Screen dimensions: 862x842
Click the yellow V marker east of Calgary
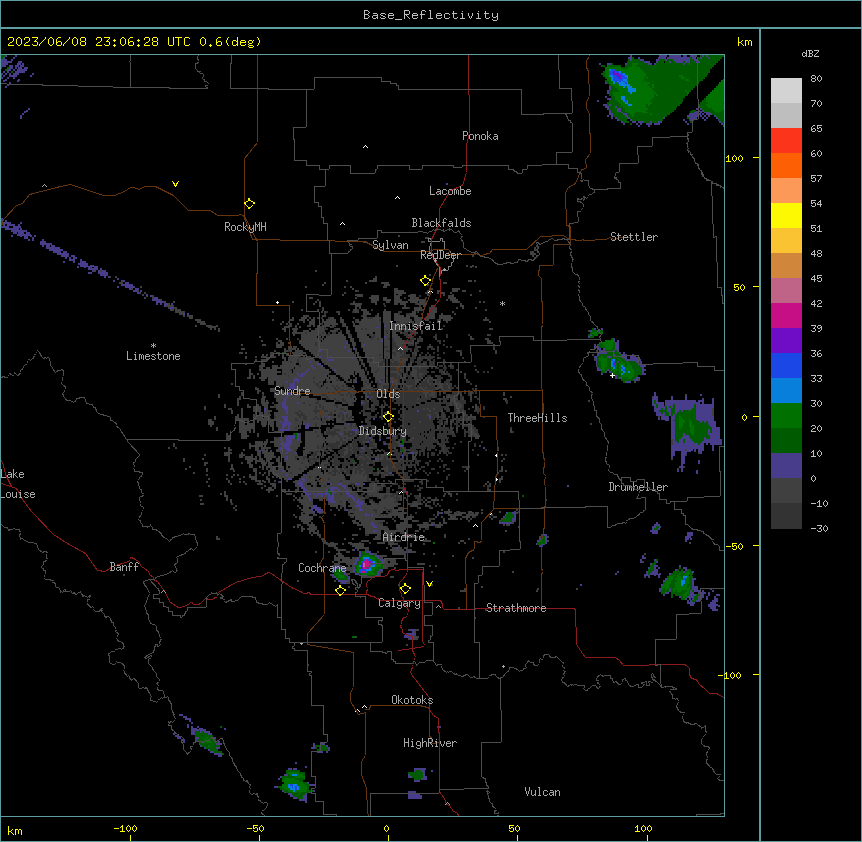(x=429, y=584)
